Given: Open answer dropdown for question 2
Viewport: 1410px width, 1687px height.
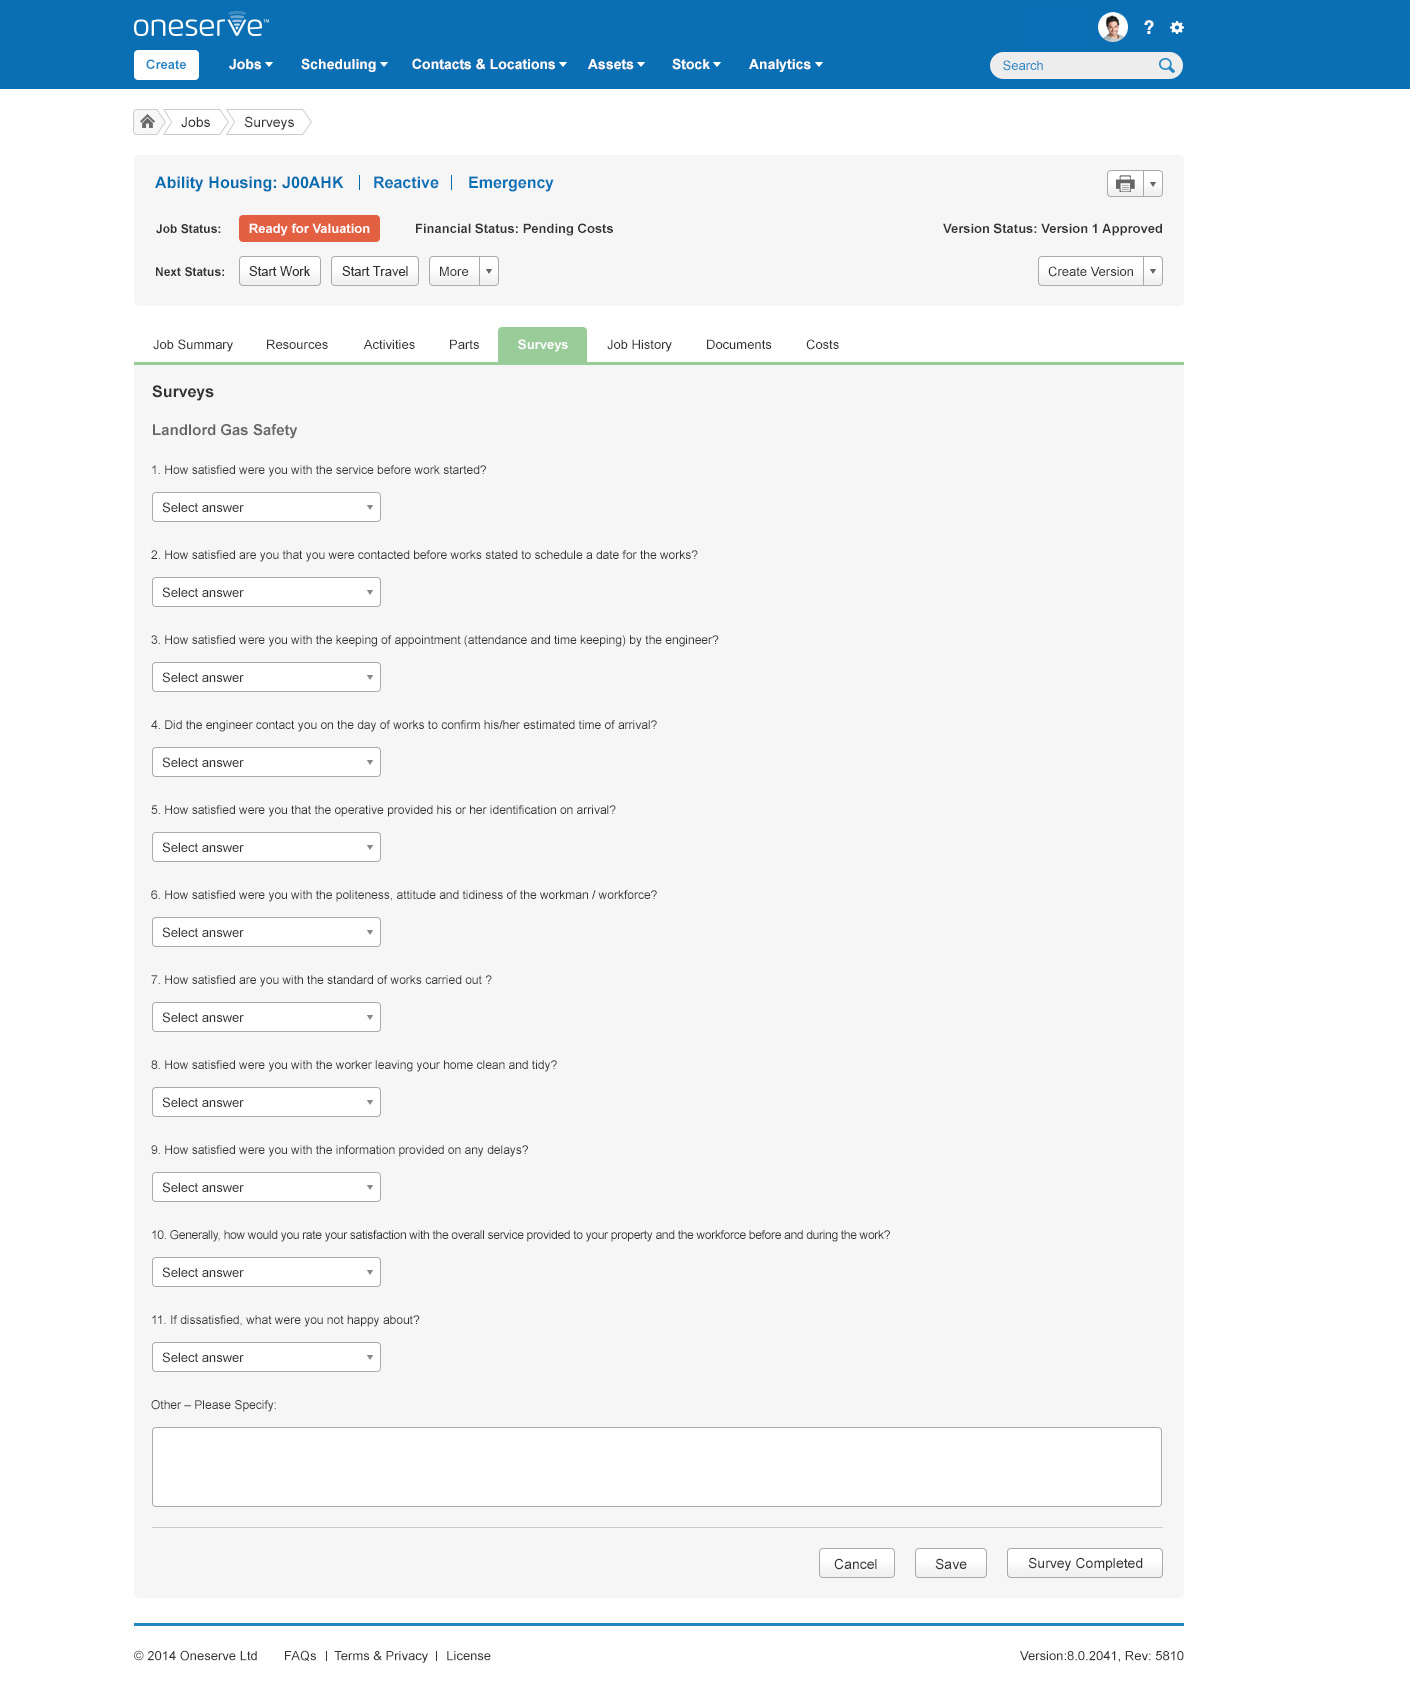Looking at the screenshot, I should click(x=266, y=592).
